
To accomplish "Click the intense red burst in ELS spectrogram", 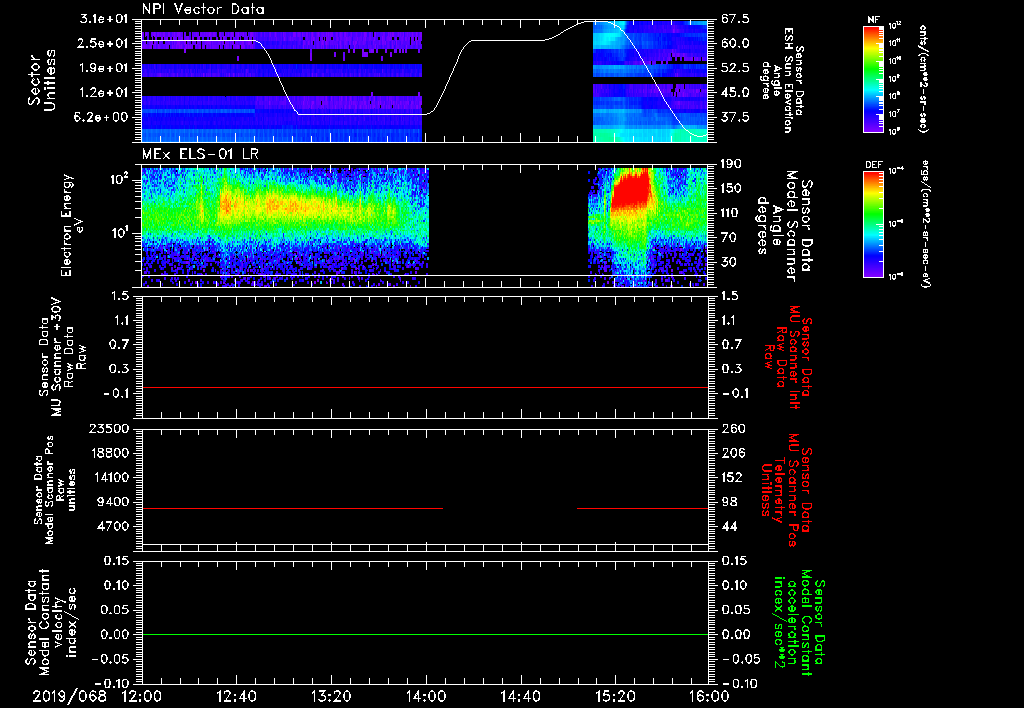I will (x=631, y=189).
